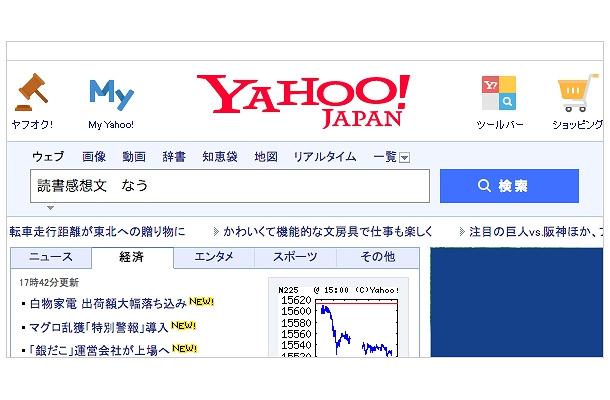Image resolution: width=610 pixels, height=400 pixels.
Task: Expand the 一覧 dropdown arrow
Action: 405,158
